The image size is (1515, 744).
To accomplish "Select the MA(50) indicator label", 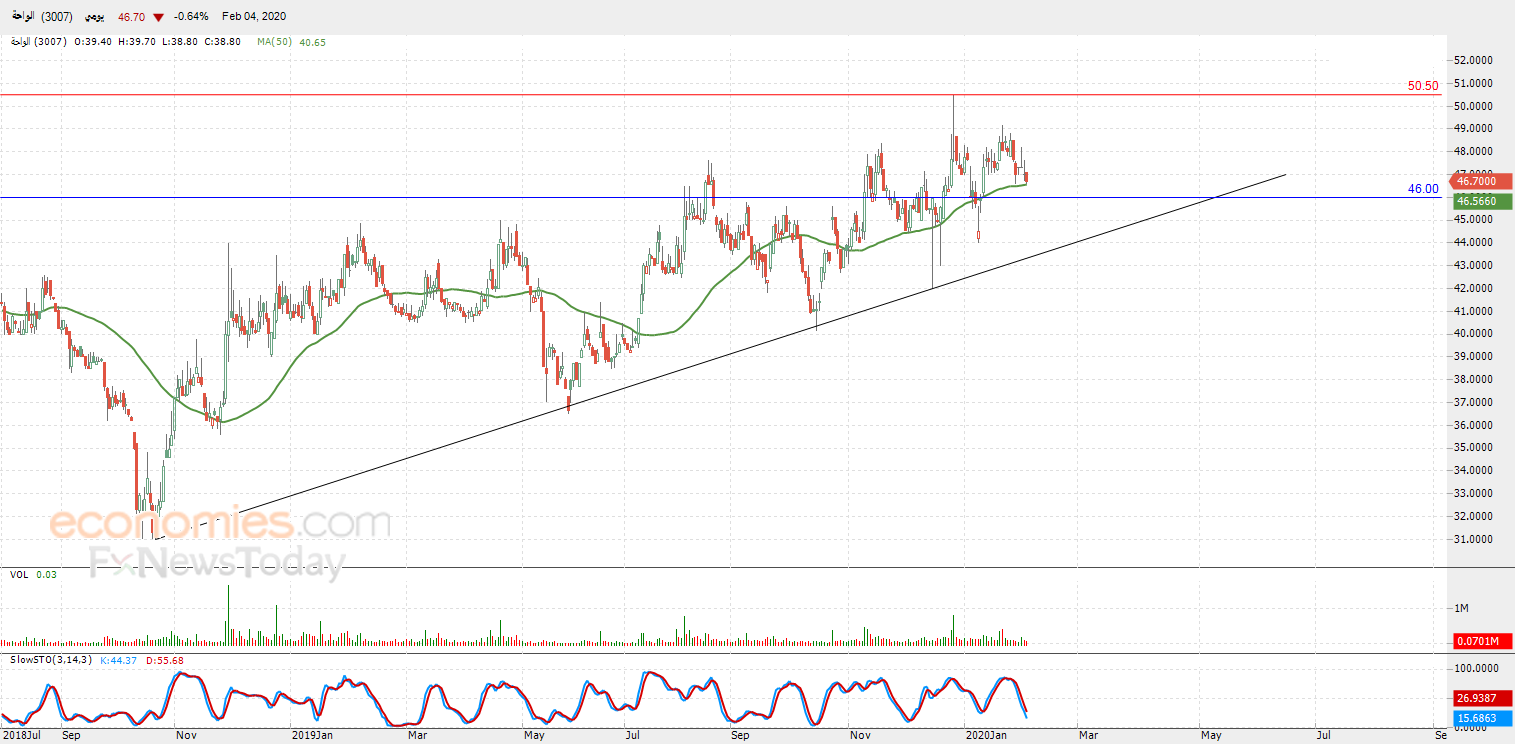I will tap(274, 42).
